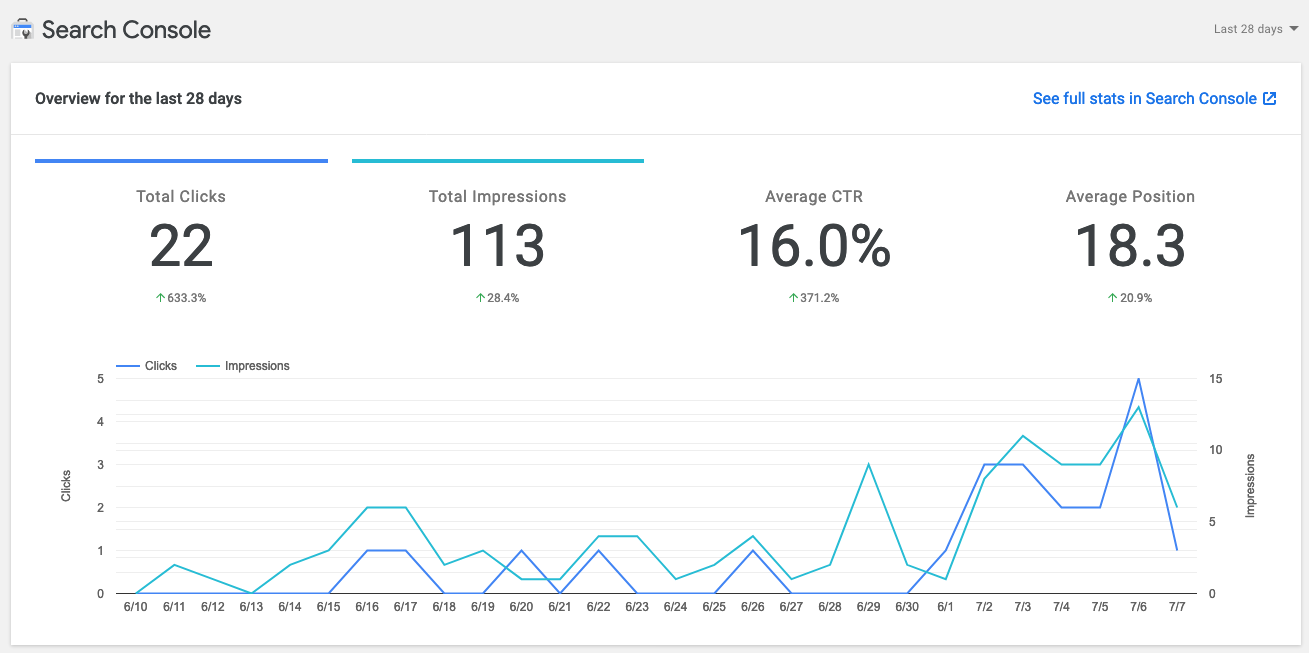Viewport: 1309px width, 653px height.
Task: Click the 20.9% change value
Action: click(x=1136, y=298)
